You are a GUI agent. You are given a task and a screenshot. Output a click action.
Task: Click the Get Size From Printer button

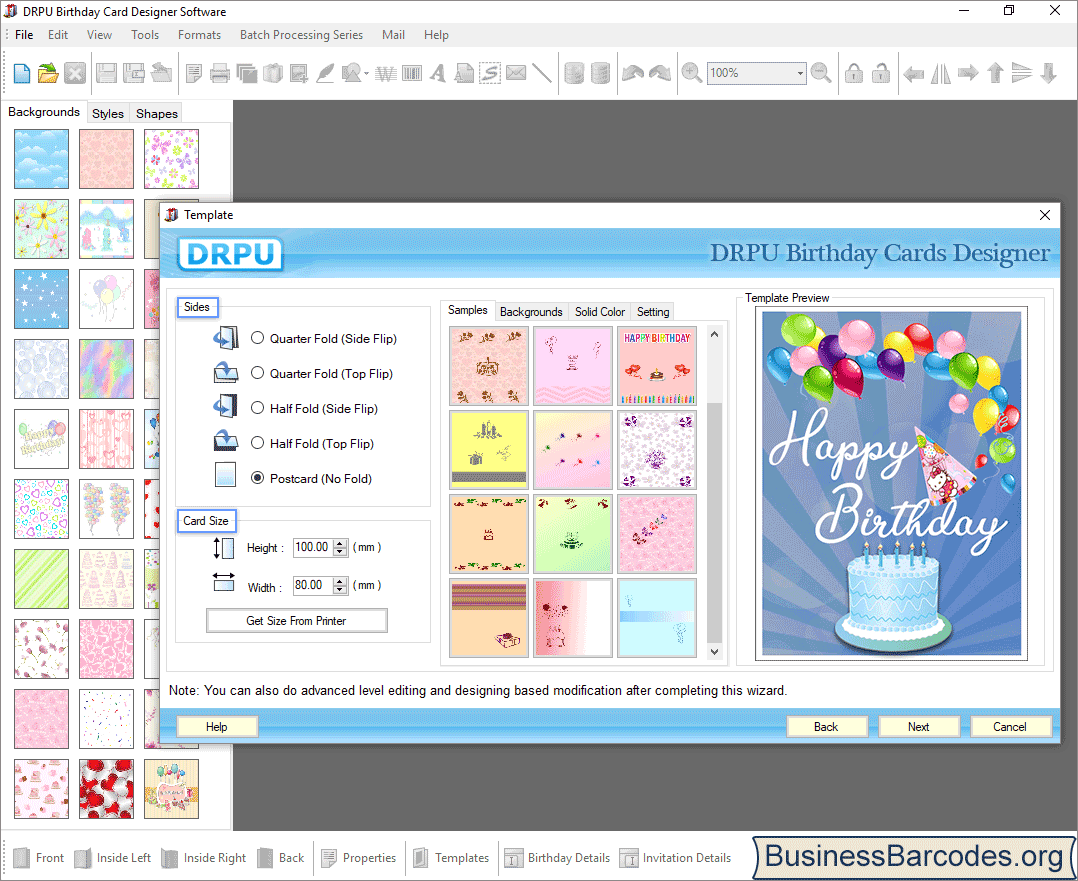coord(296,620)
